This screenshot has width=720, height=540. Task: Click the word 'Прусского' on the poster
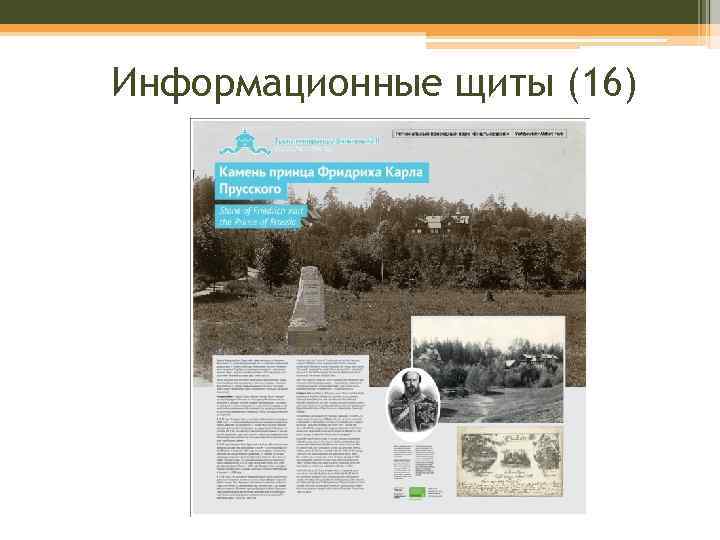250,189
